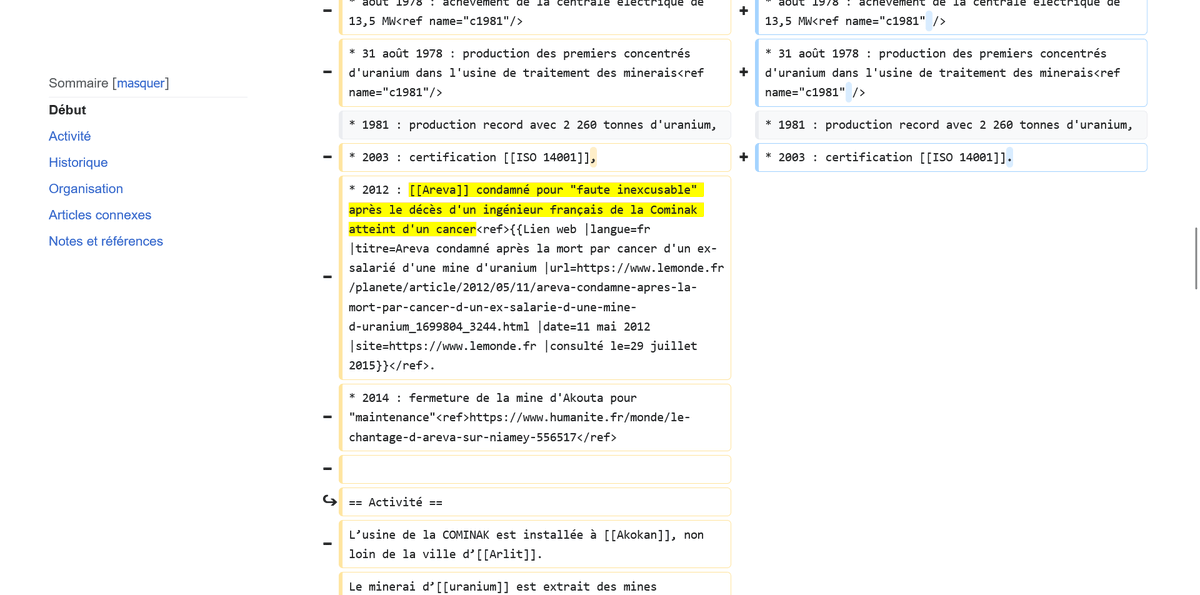
Task: Click minus marker beside 31 août 1978 row
Action: coord(327,72)
